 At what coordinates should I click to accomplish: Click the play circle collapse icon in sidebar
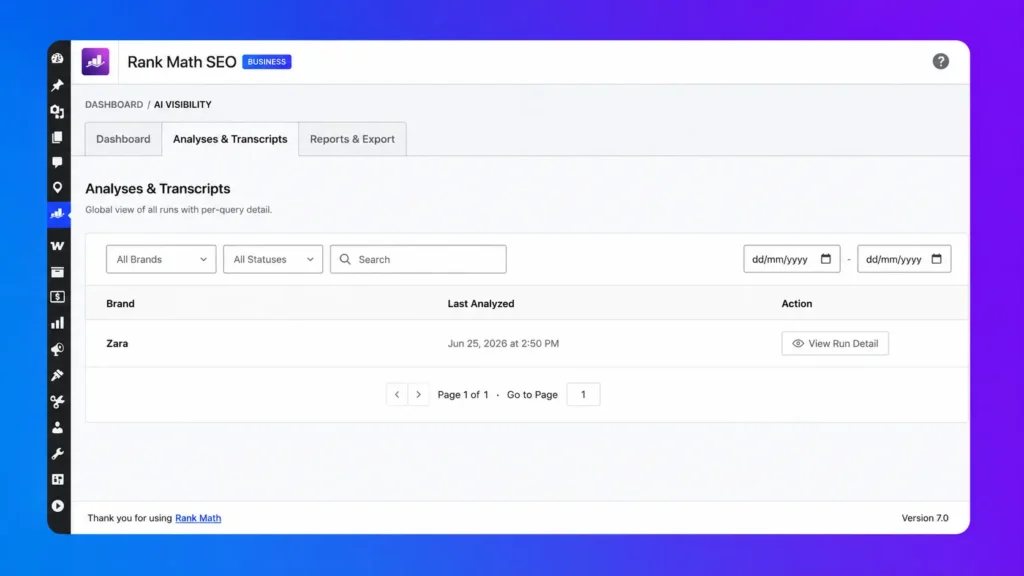click(x=57, y=506)
